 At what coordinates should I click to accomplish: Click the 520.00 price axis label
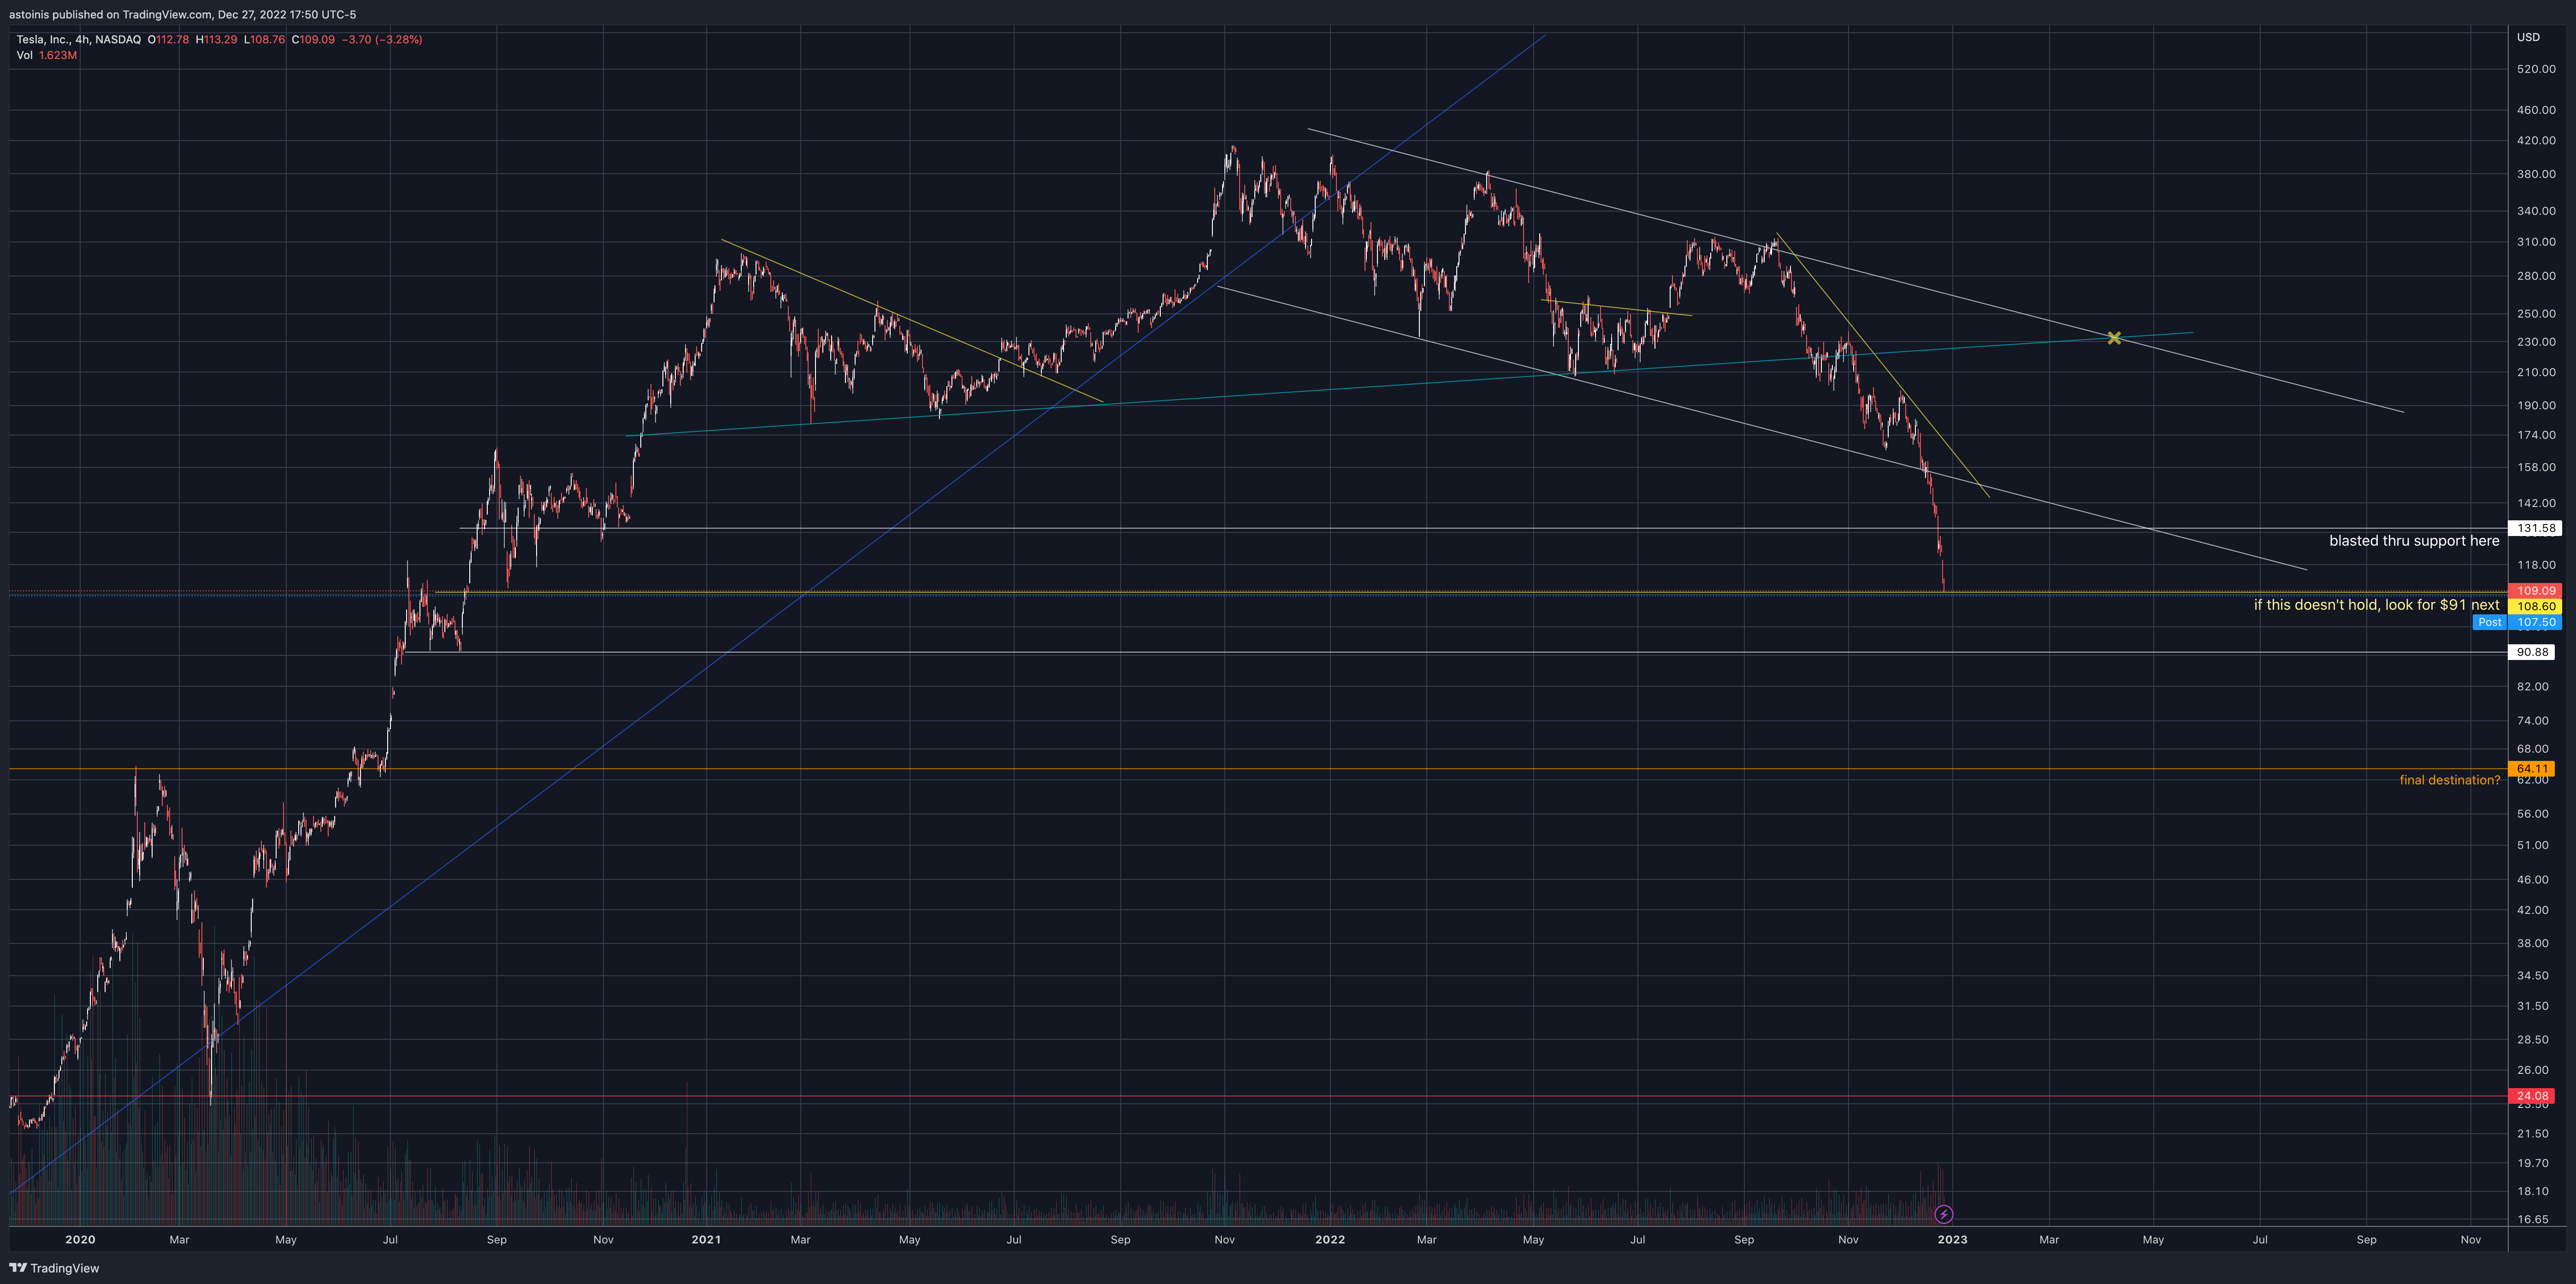pyautogui.click(x=2536, y=69)
